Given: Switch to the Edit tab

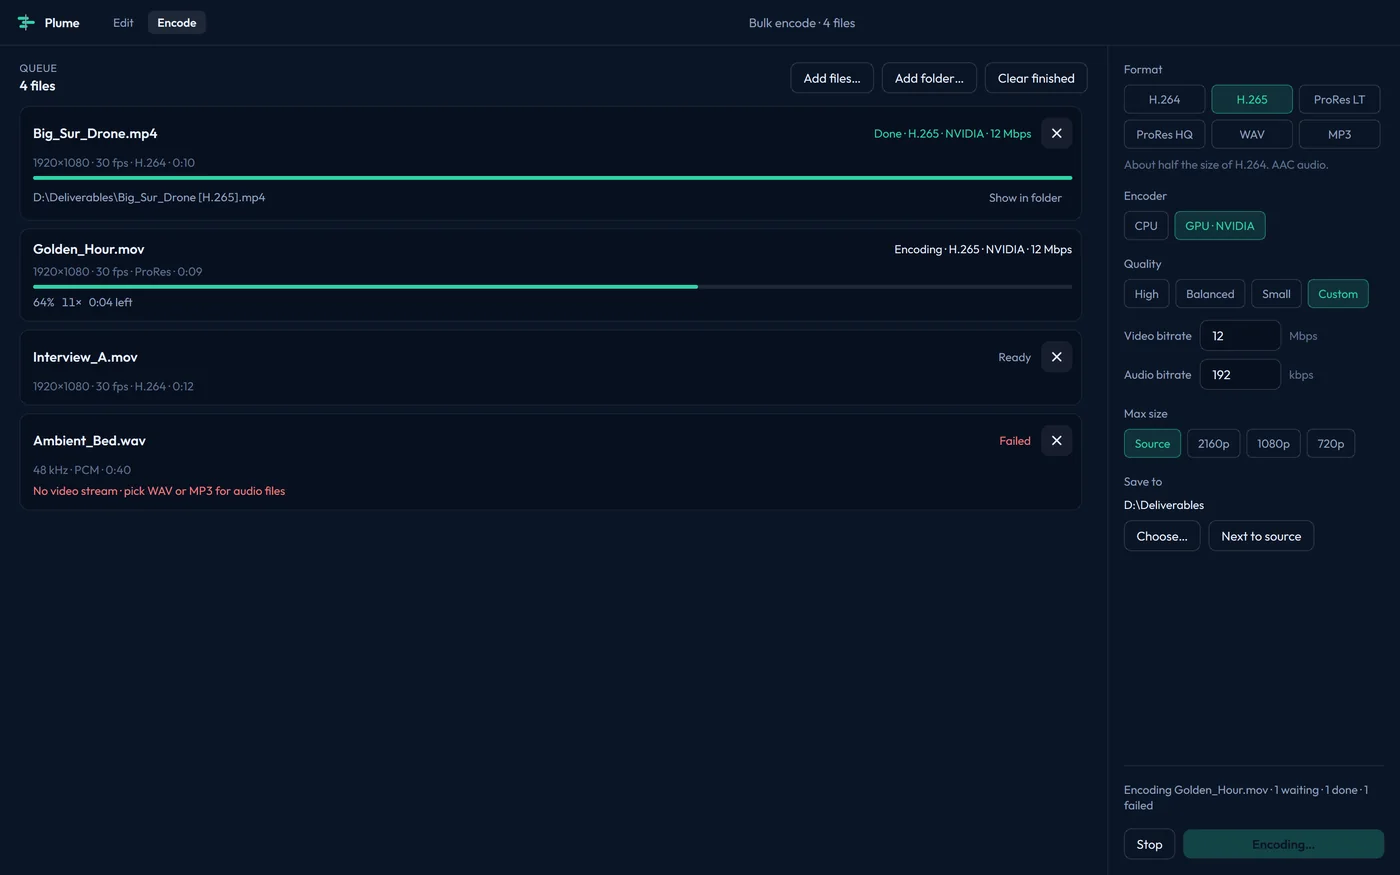Looking at the screenshot, I should 123,23.
